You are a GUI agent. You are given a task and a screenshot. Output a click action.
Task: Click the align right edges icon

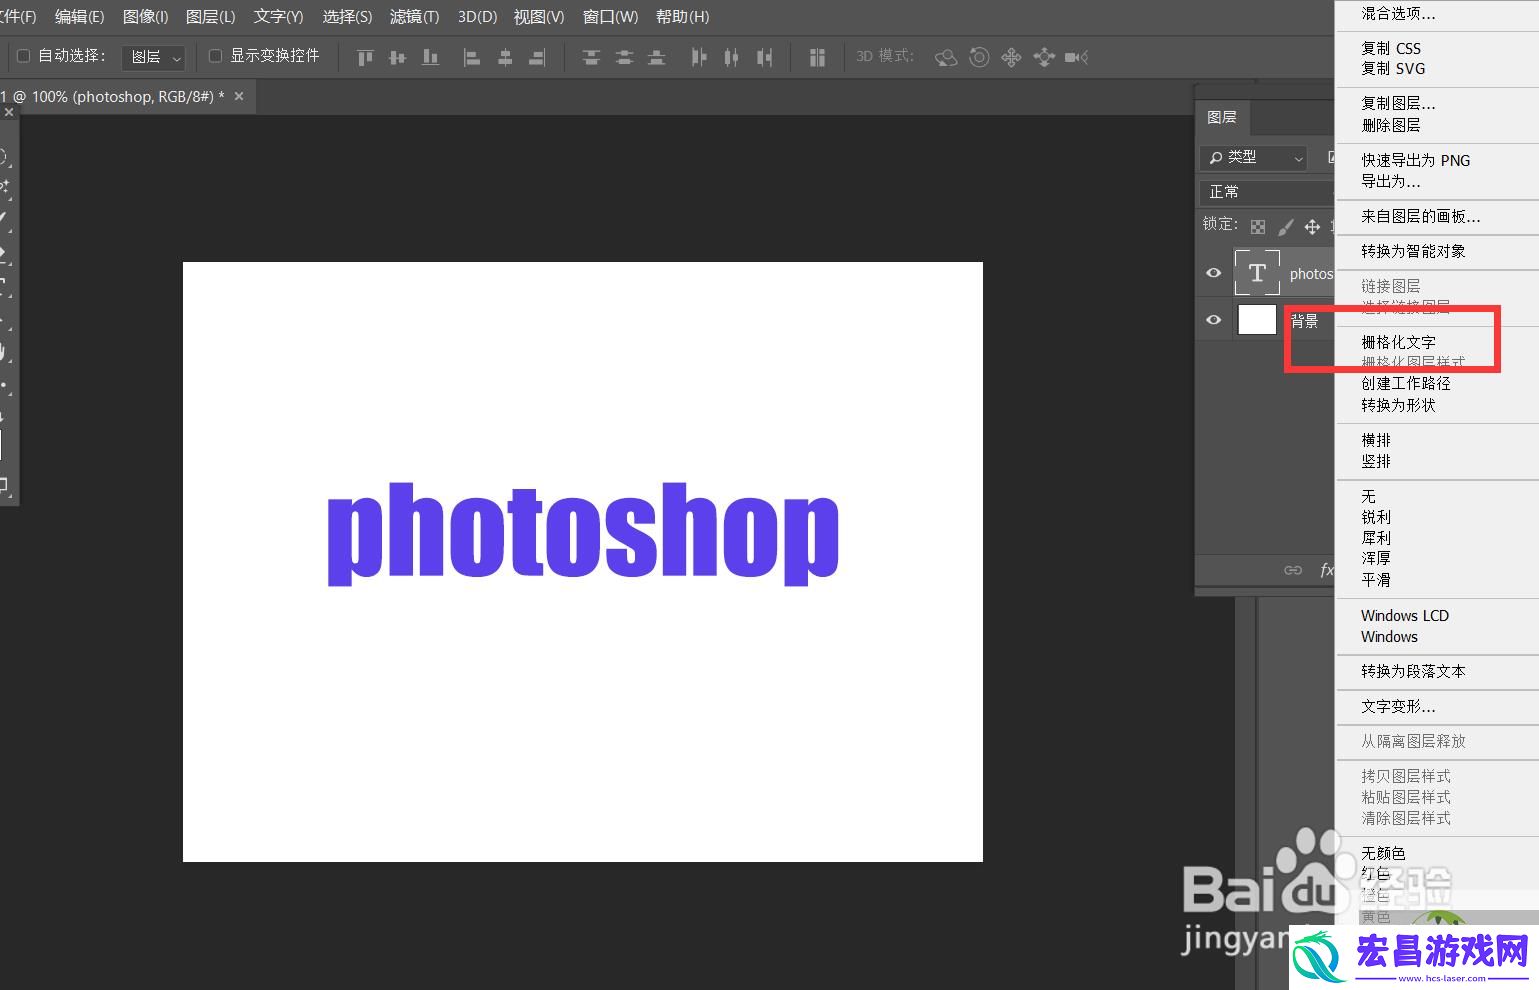coord(538,57)
